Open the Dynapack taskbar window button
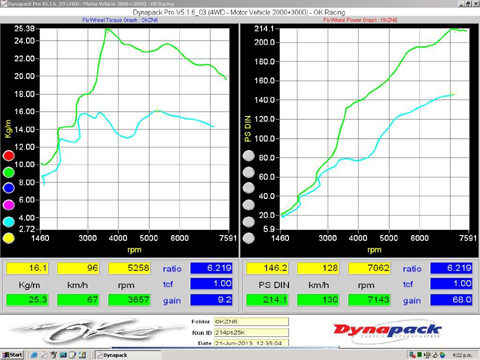 [128, 355]
